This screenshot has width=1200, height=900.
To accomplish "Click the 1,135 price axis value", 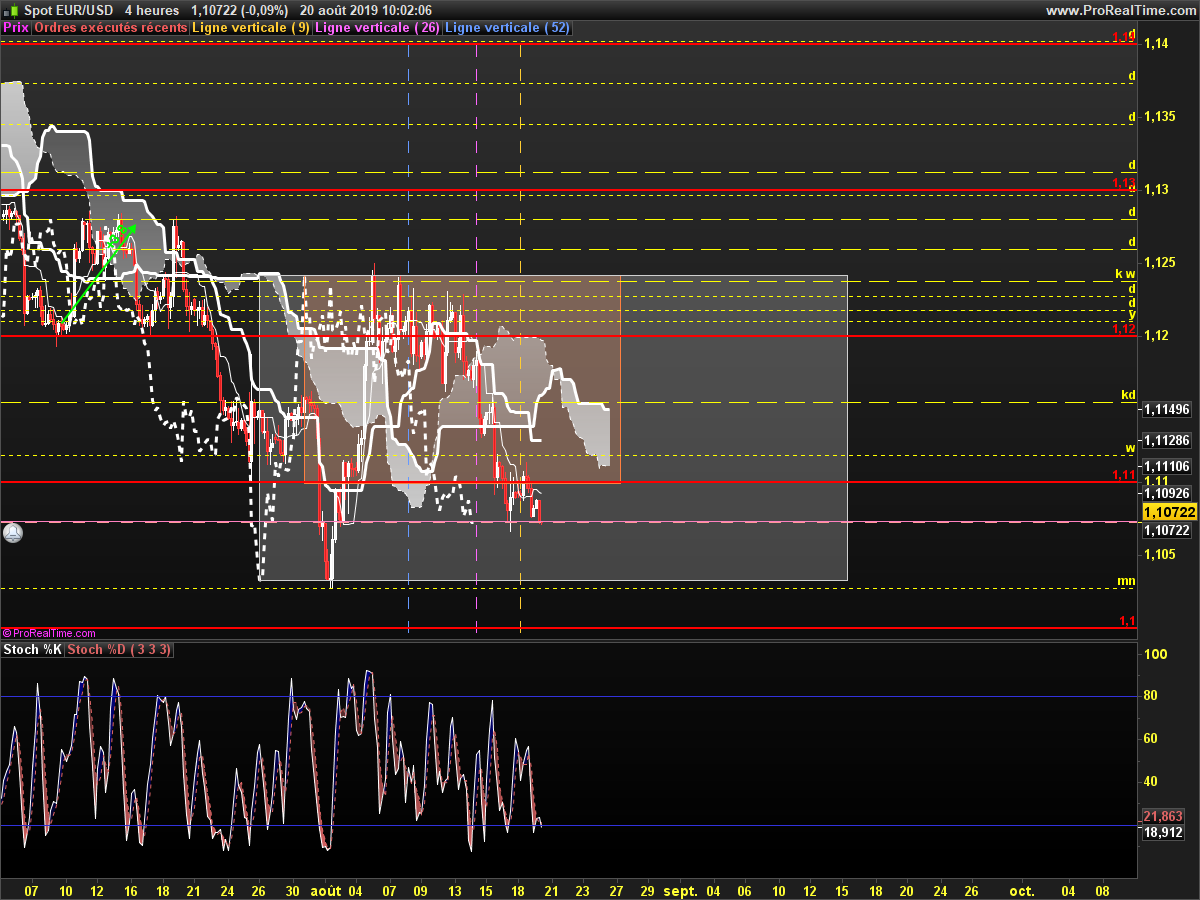I will [x=1160, y=117].
